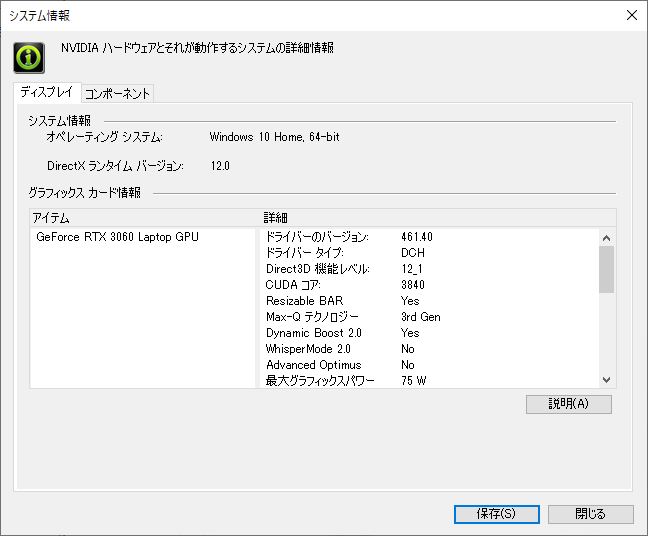Click driver version value 461.40
The width and height of the screenshot is (648, 536).
[417, 237]
